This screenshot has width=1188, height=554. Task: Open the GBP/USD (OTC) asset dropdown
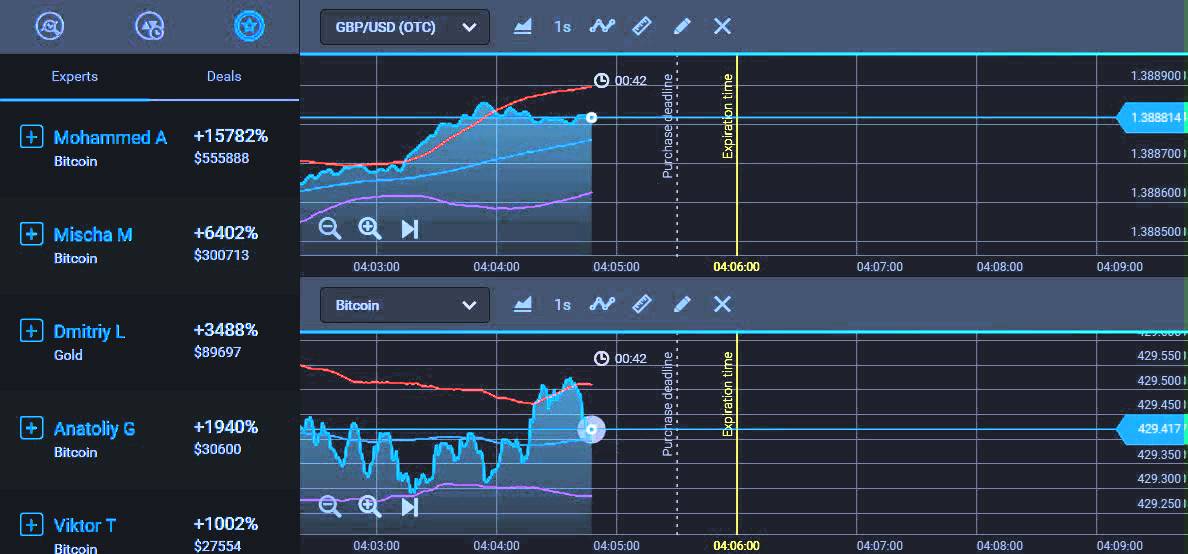(405, 27)
